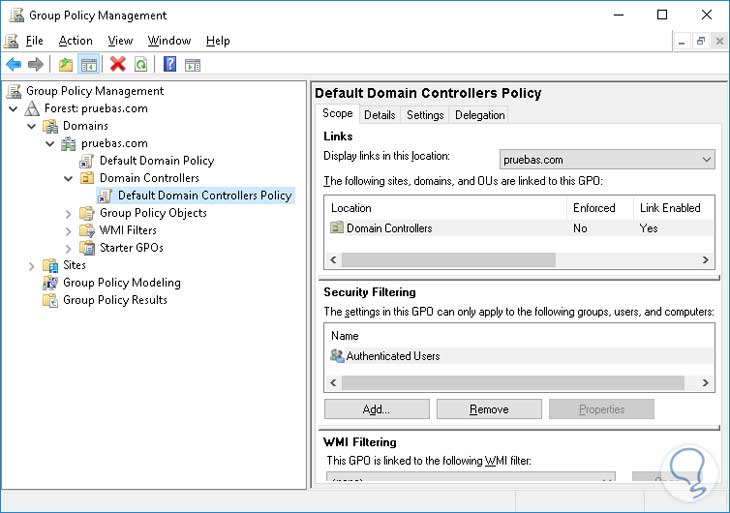Open the 'Display links in this location' dropdown
The width and height of the screenshot is (730, 513).
coord(607,159)
